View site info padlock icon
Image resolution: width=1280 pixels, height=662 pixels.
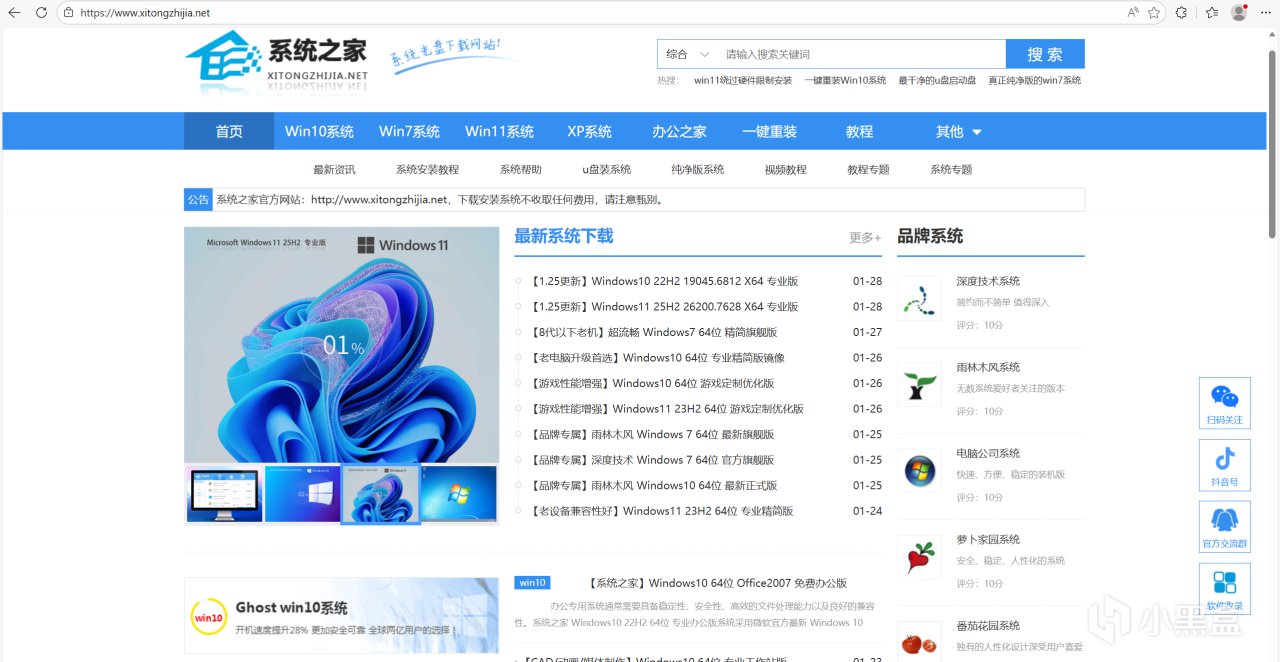68,13
